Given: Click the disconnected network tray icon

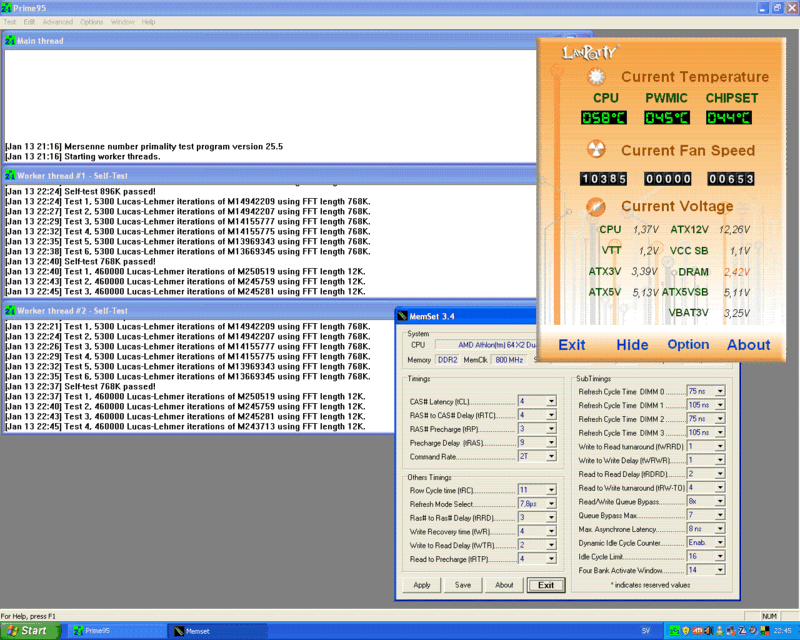Looking at the screenshot, I should [731, 631].
